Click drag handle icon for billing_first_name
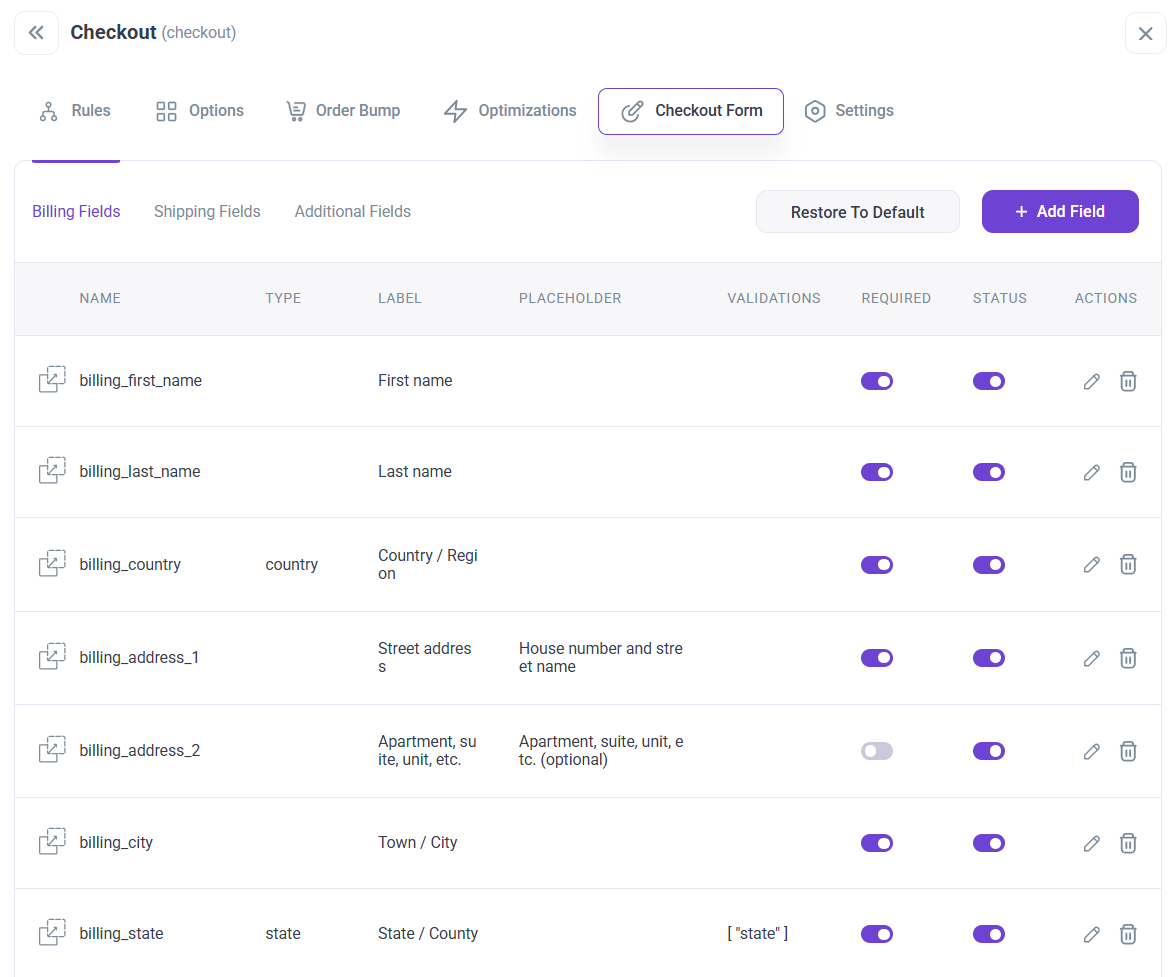Image resolution: width=1176 pixels, height=977 pixels. coord(52,379)
